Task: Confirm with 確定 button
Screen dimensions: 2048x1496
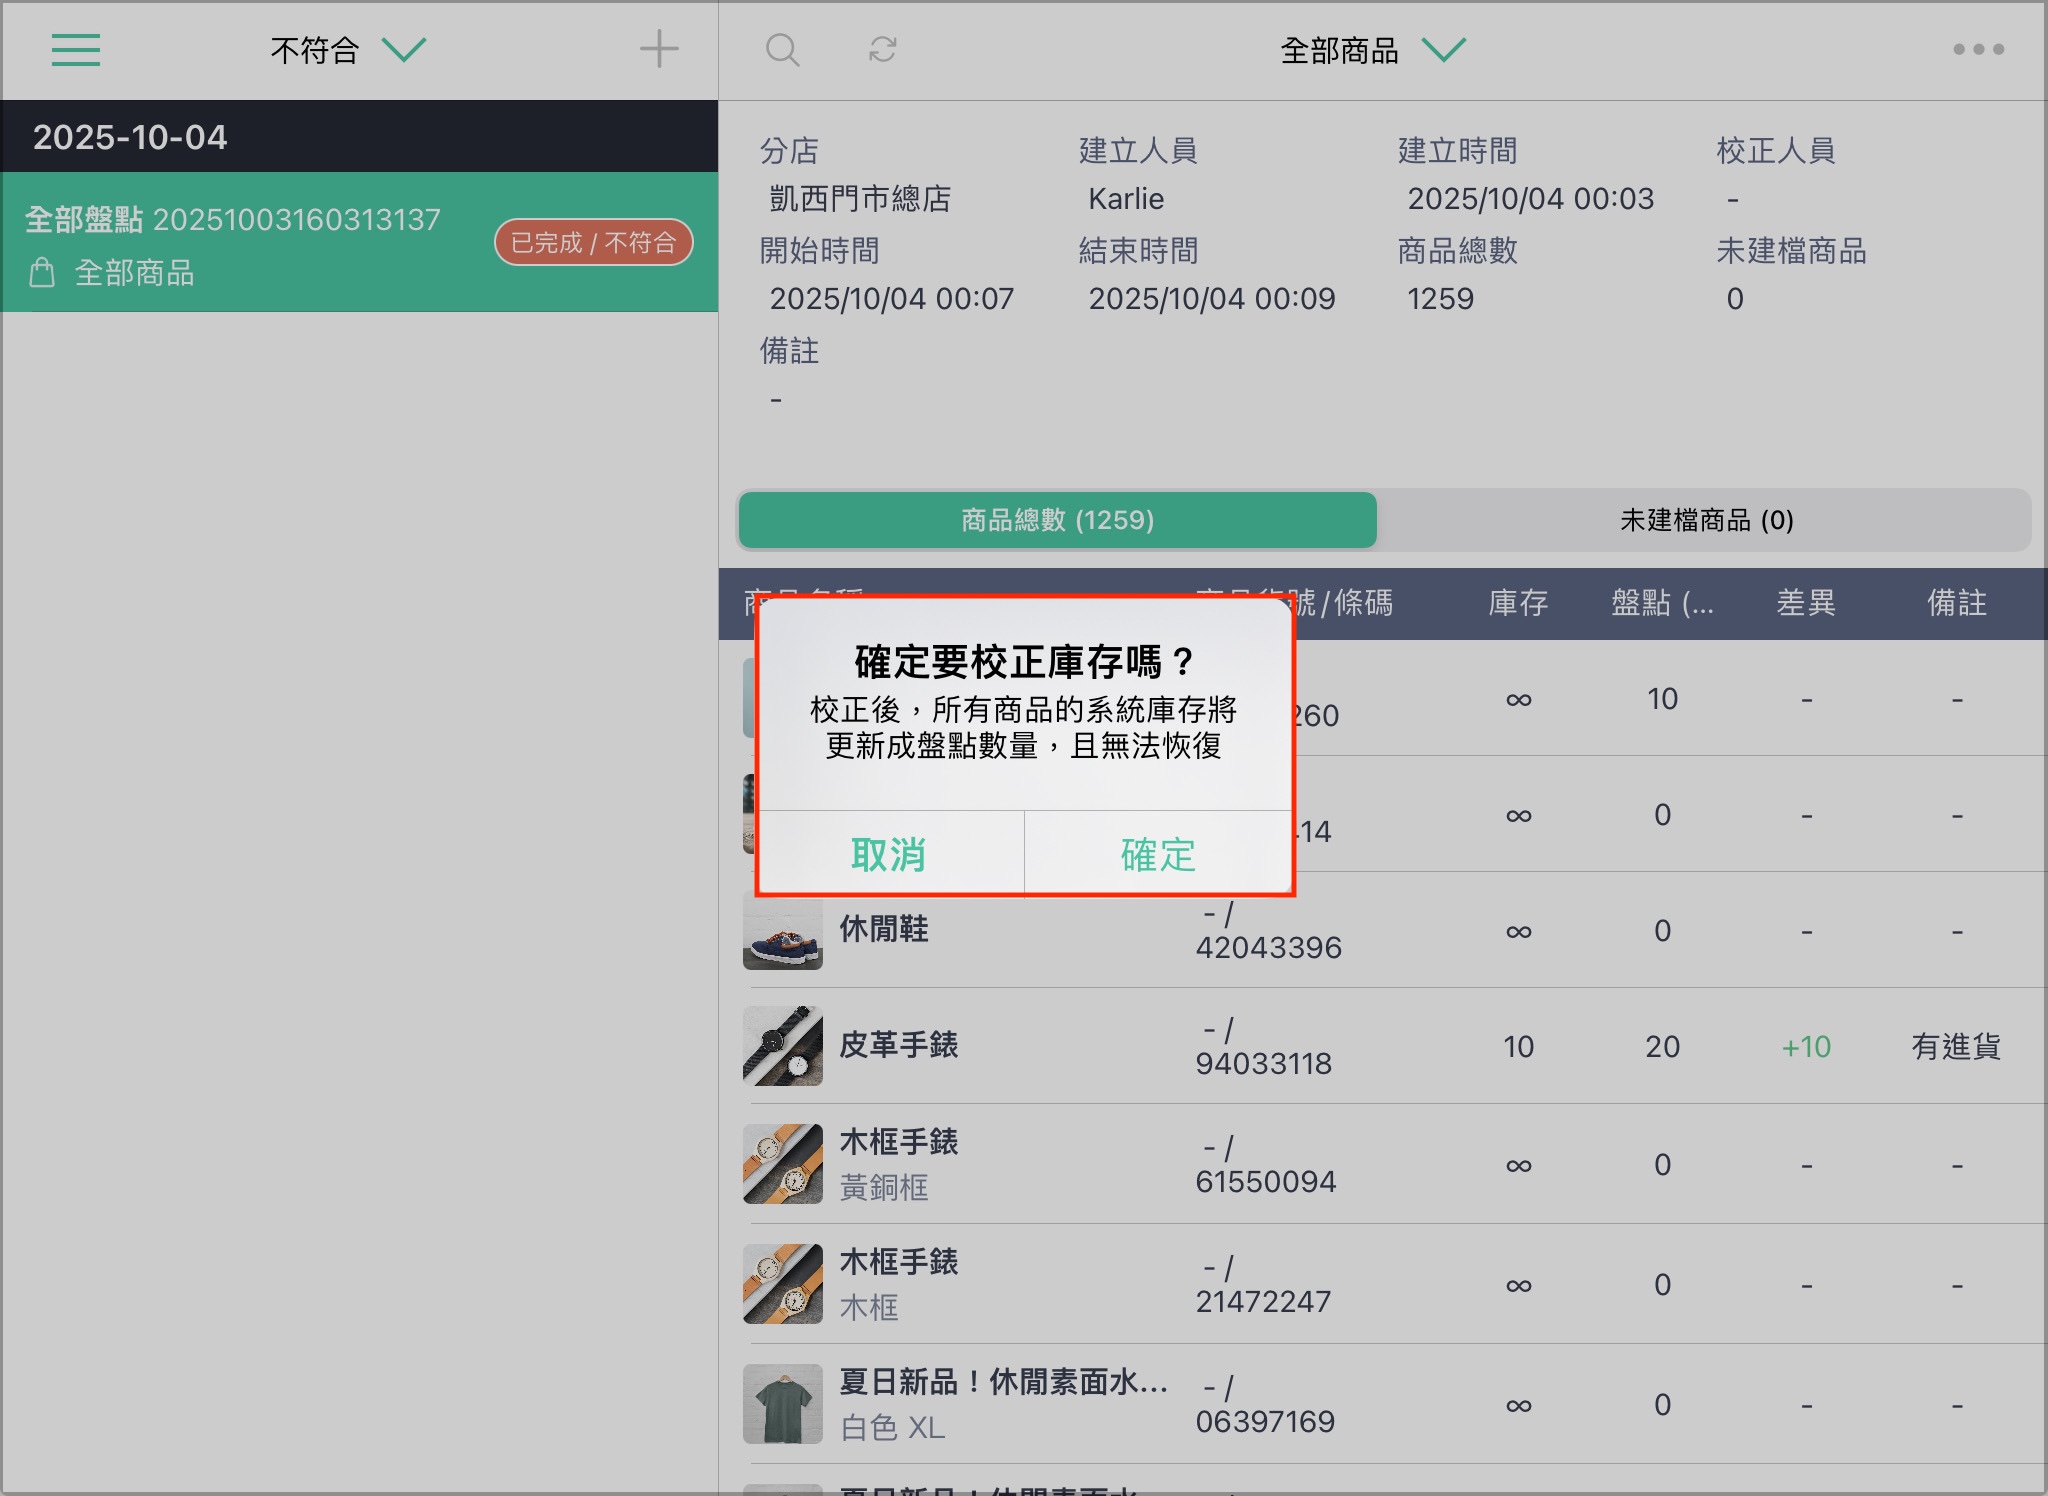Action: click(x=1158, y=854)
